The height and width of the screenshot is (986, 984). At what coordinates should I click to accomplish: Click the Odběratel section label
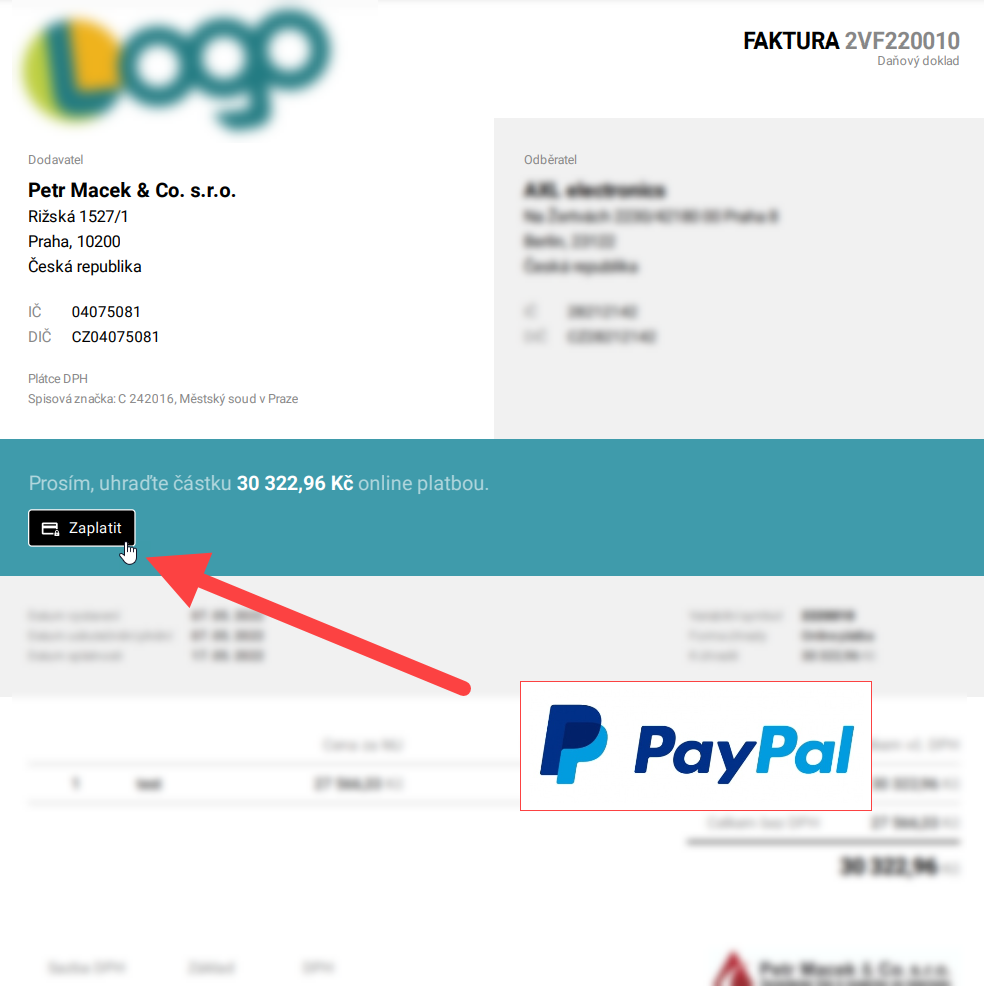[550, 160]
